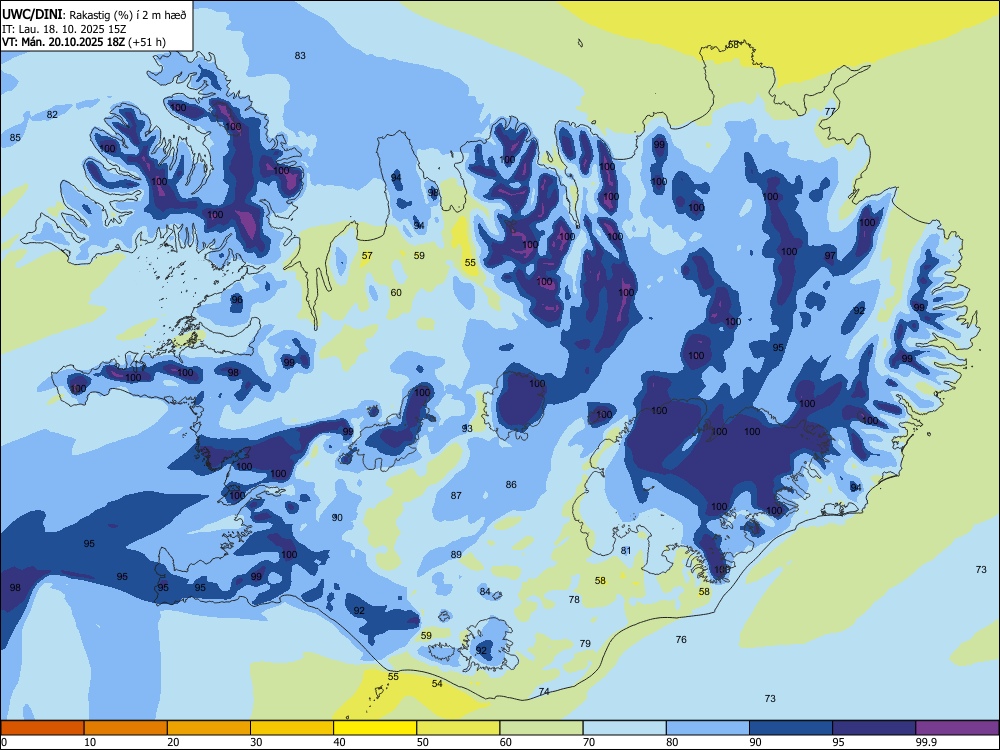The image size is (1000, 750).
Task: Click the purple above-99.9 legend swatch
Action: 957,728
